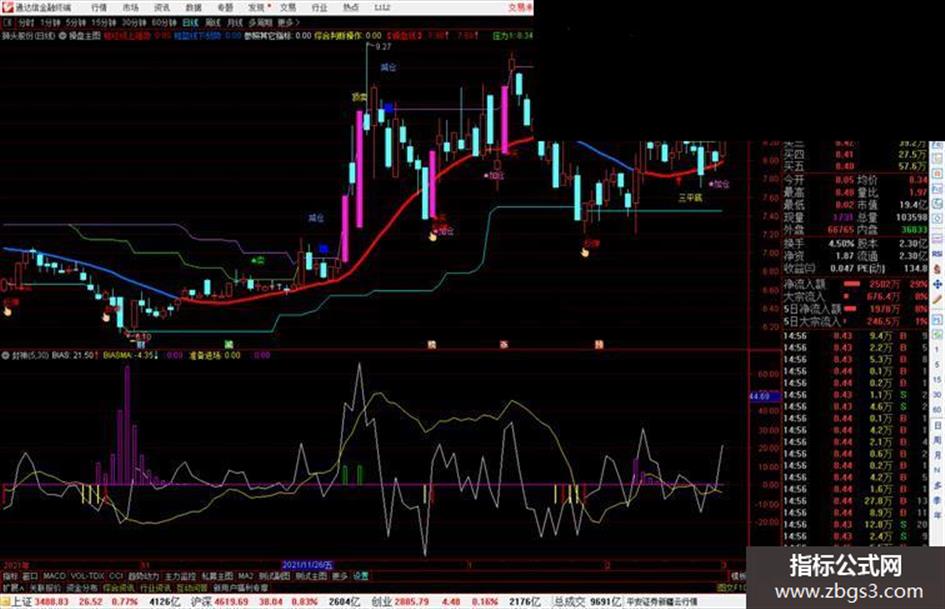Open the 行业资讯 tab

[x=155, y=587]
